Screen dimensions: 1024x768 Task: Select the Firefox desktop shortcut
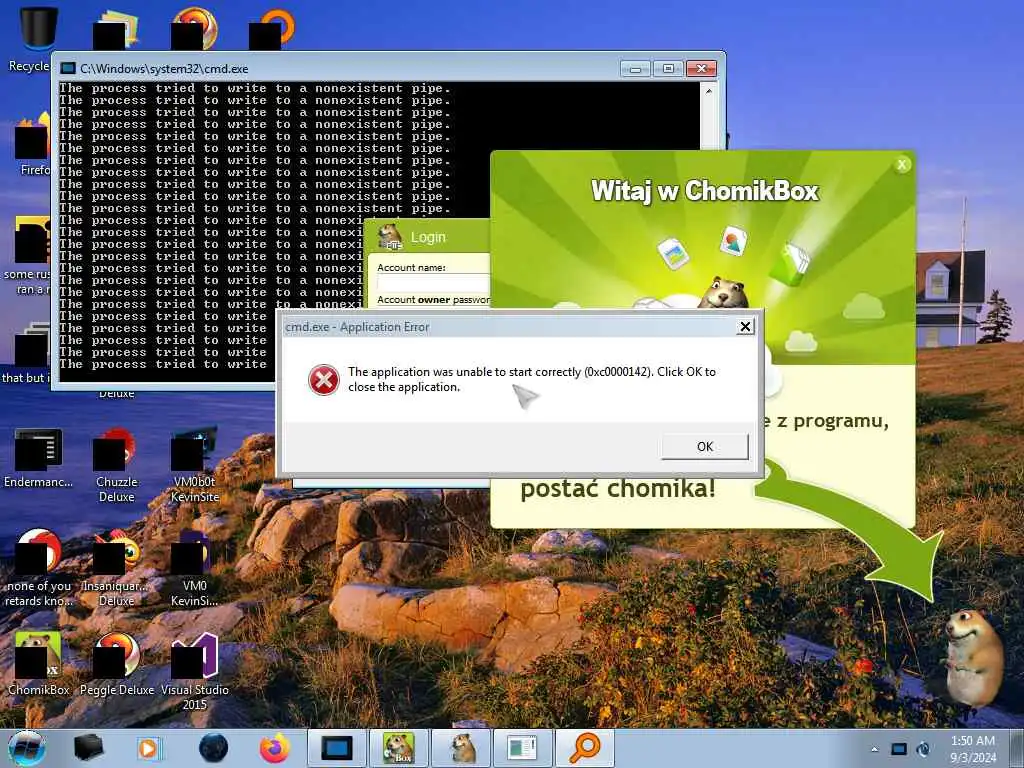[x=31, y=145]
